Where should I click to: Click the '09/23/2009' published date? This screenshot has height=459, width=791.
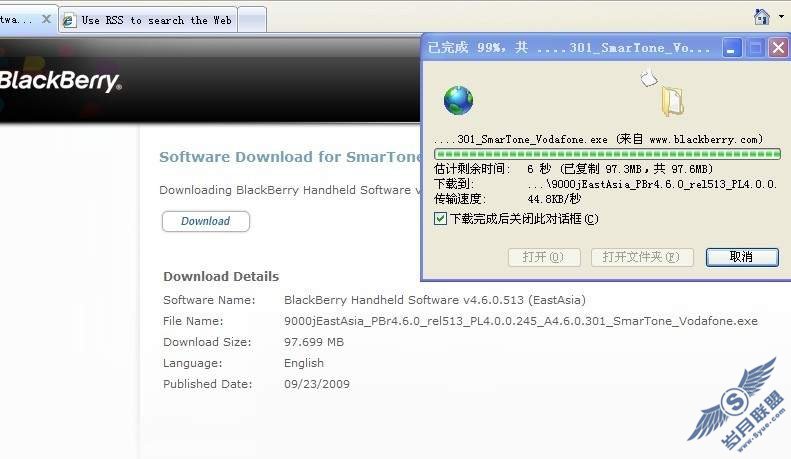(x=317, y=384)
